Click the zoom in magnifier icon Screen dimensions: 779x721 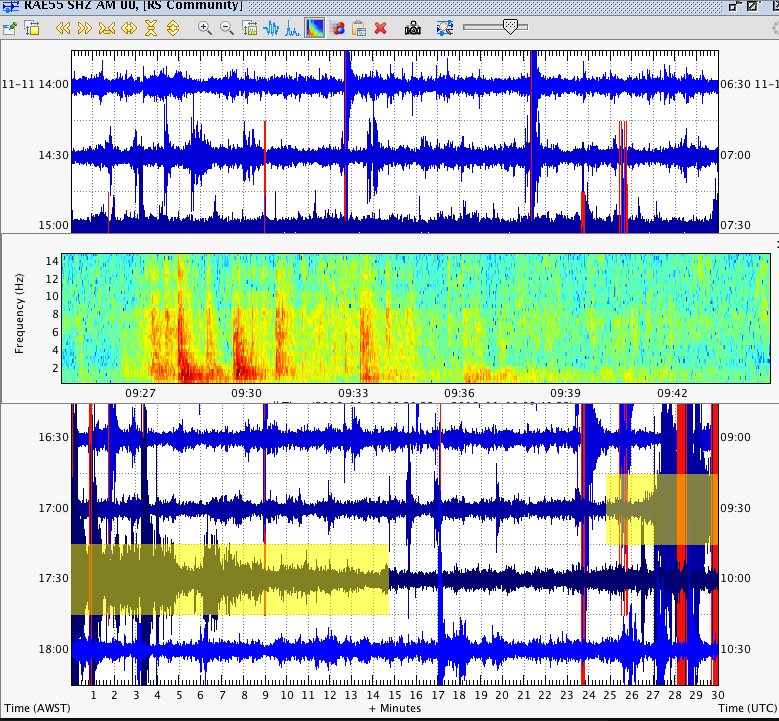pos(204,28)
